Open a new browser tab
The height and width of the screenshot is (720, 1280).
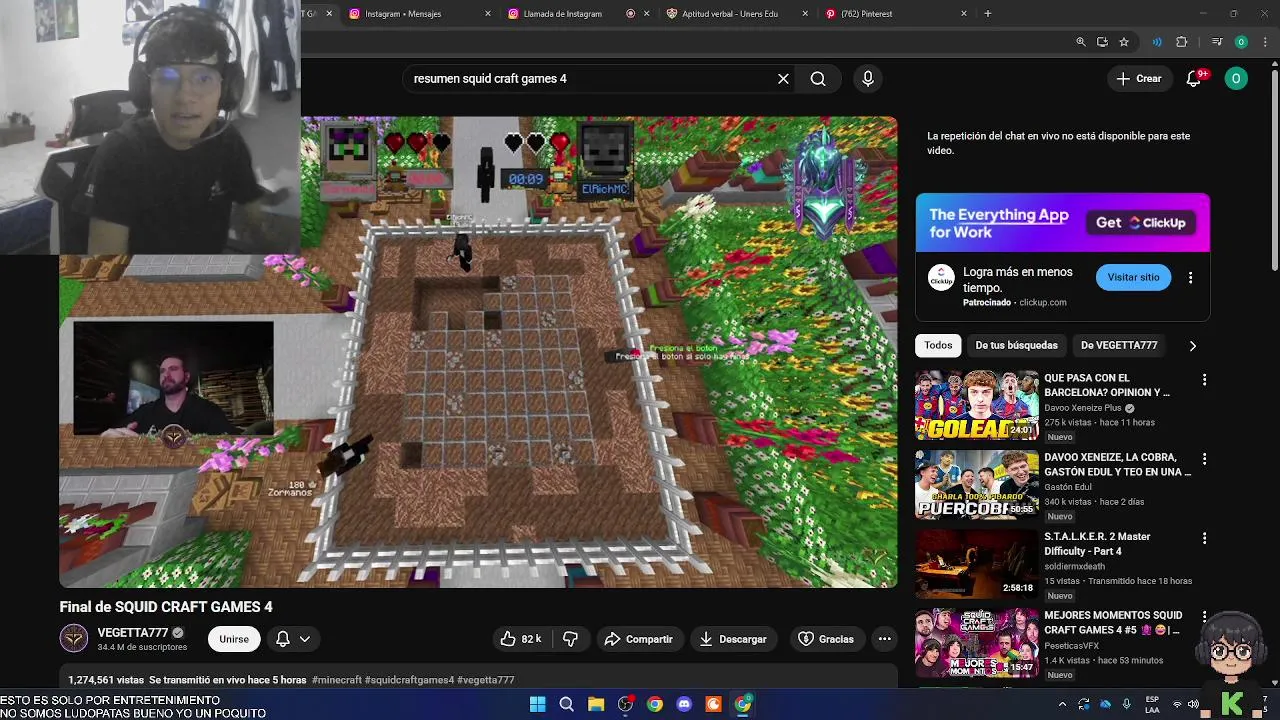click(988, 14)
